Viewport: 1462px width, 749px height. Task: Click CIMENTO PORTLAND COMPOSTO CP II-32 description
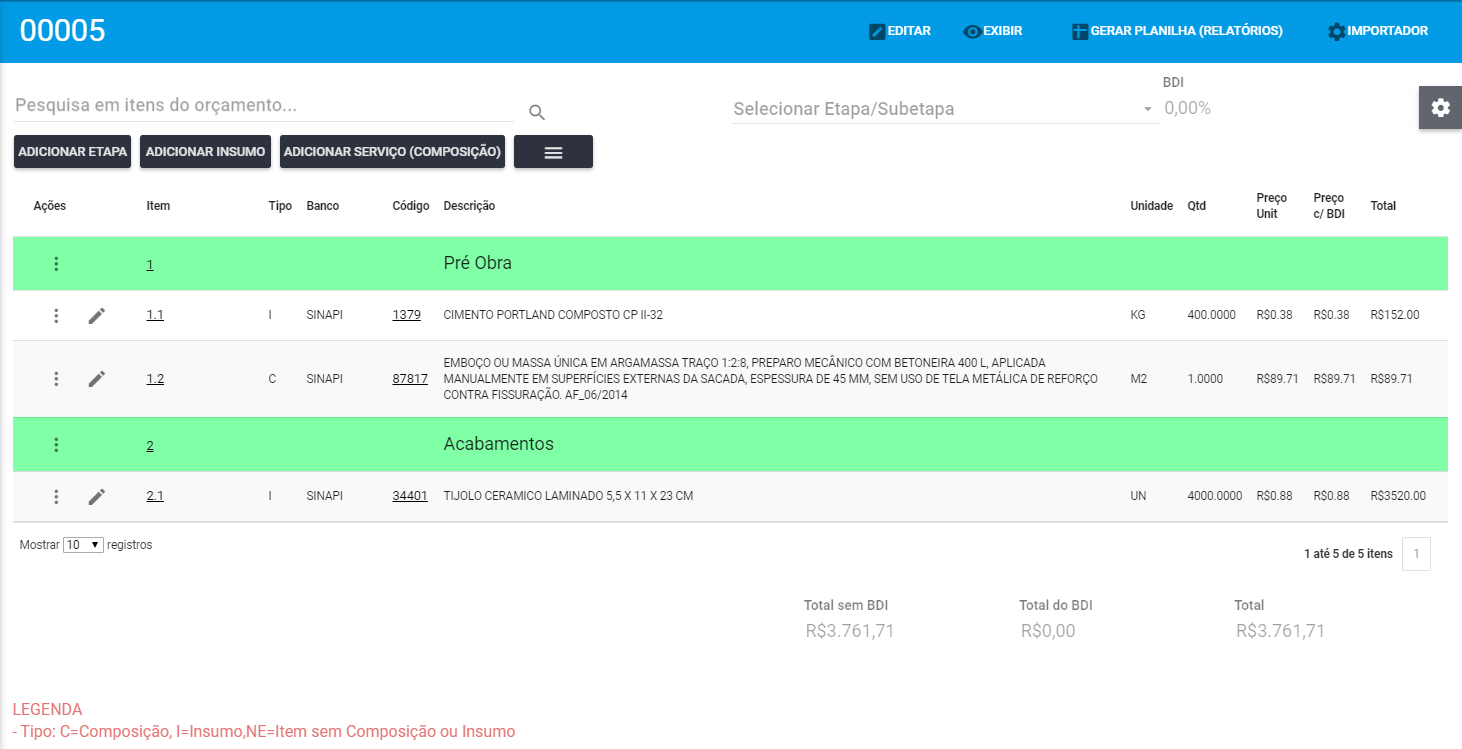[x=553, y=315]
